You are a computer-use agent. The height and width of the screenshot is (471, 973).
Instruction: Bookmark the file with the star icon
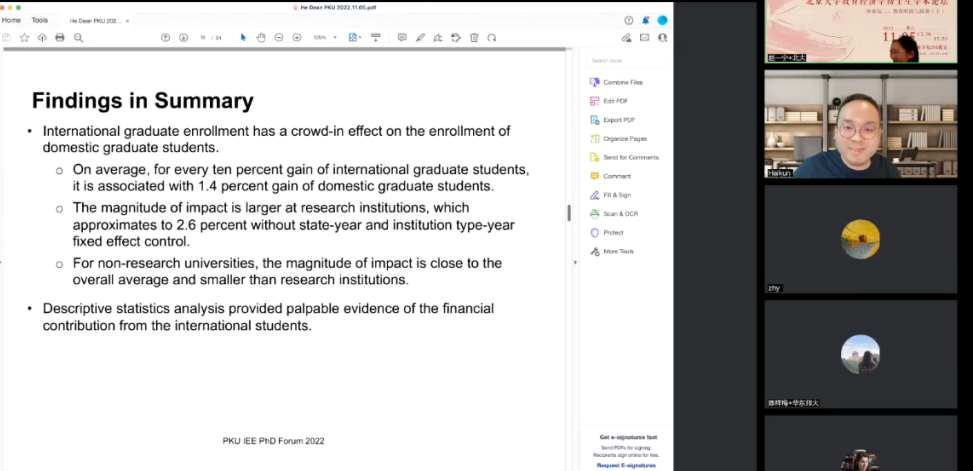24,38
